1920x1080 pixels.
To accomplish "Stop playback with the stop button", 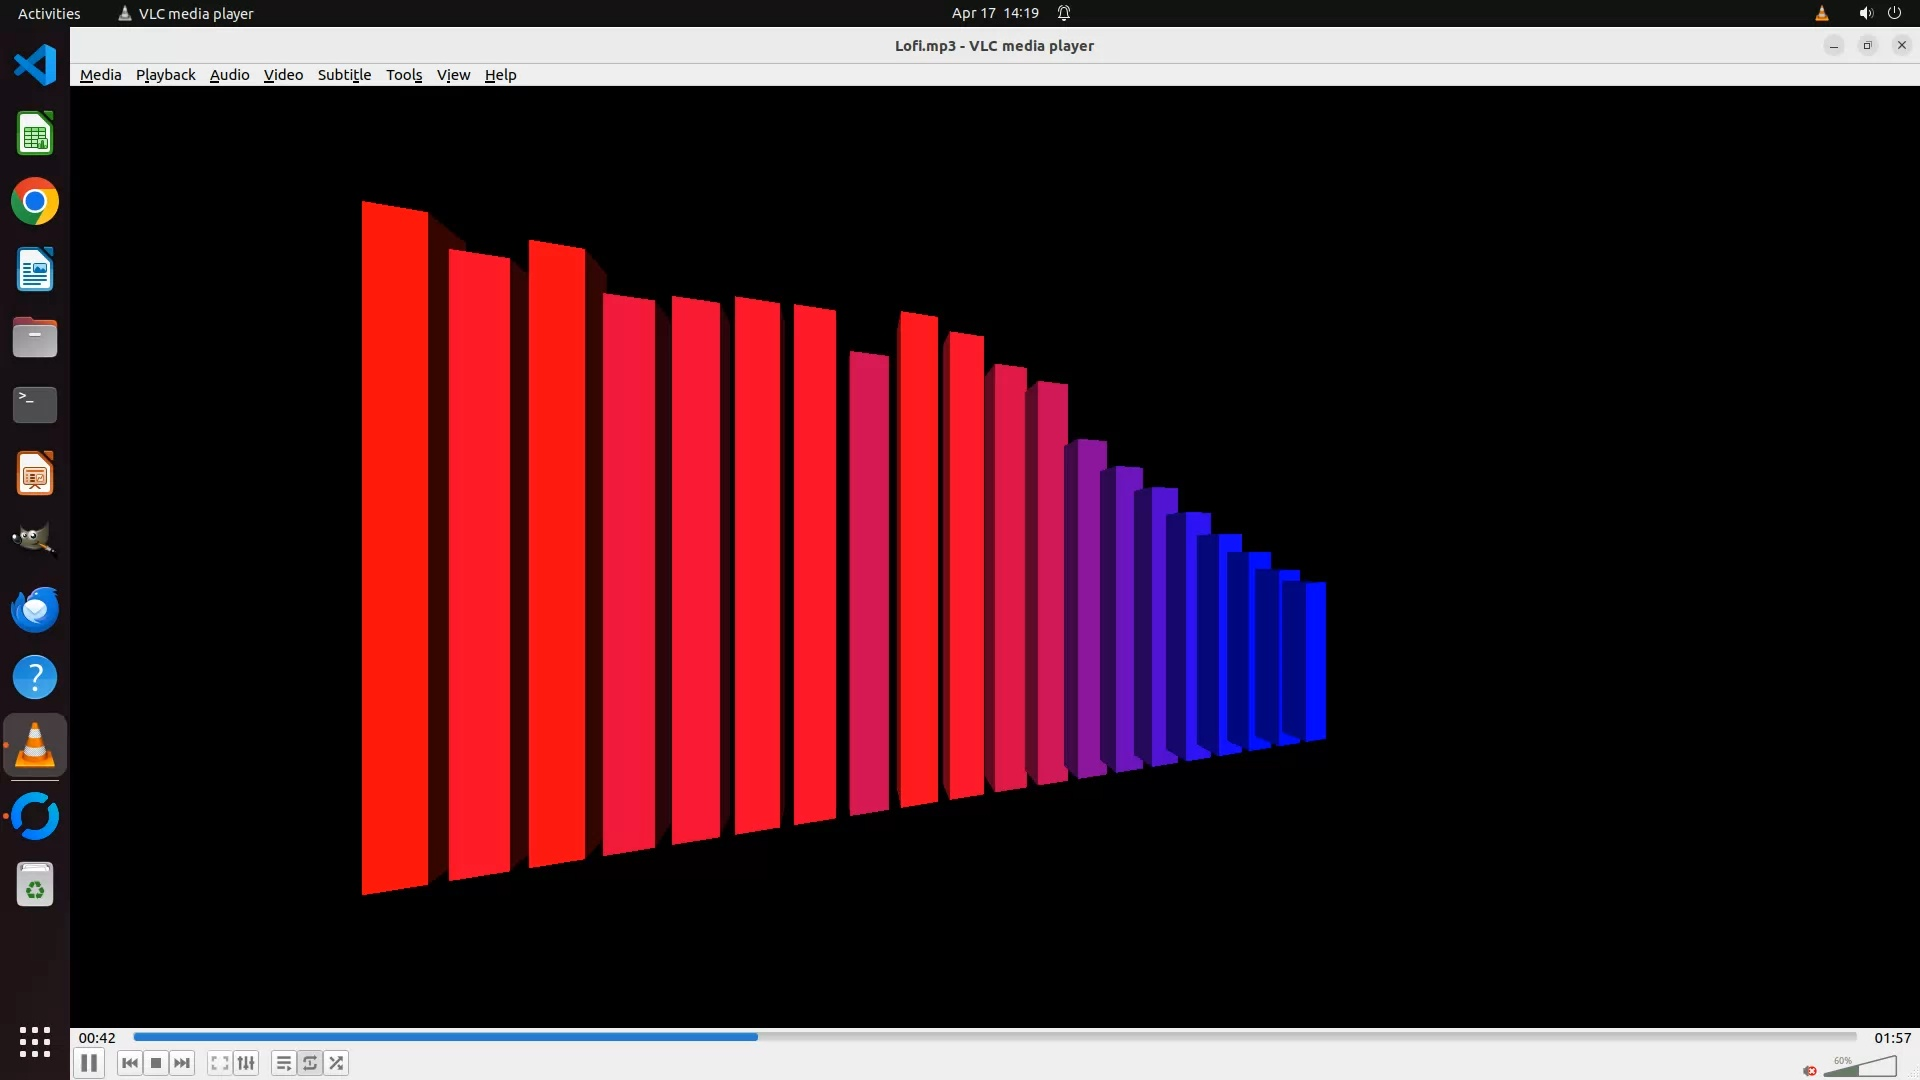I will [156, 1063].
